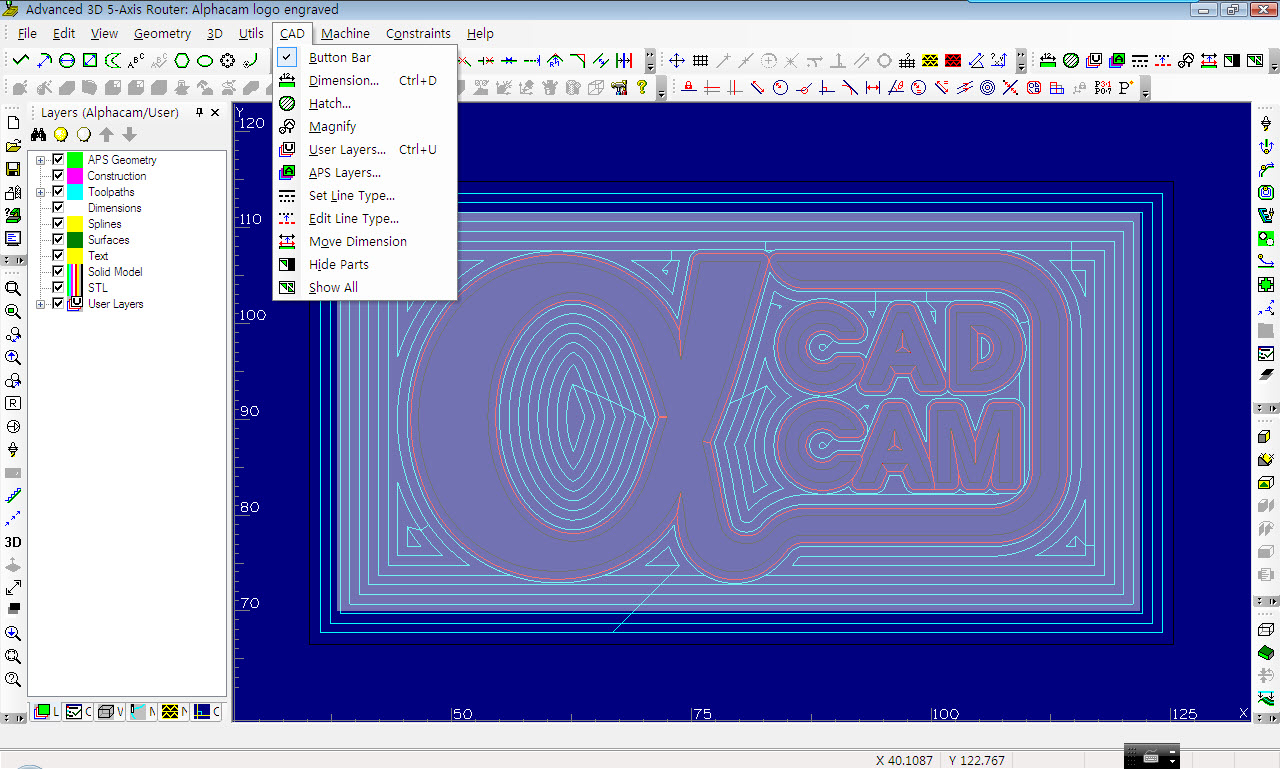
Task: Open User Layers from toolbar icon
Action: tap(1094, 60)
